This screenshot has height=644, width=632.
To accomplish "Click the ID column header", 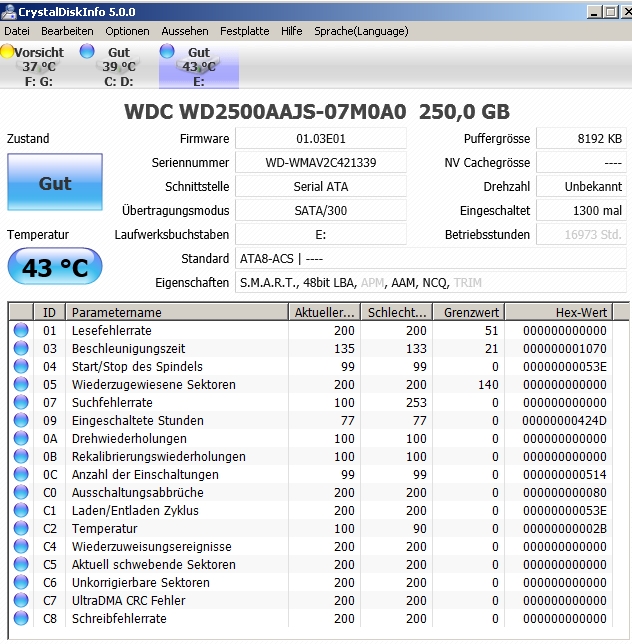I will (49, 312).
